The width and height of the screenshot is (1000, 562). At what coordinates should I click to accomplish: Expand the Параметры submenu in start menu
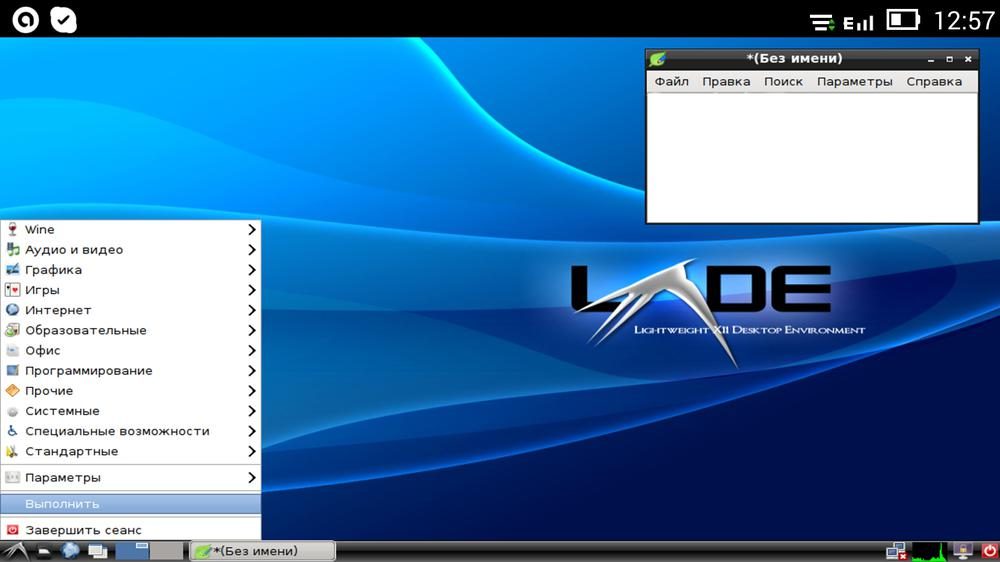pyautogui.click(x=130, y=478)
